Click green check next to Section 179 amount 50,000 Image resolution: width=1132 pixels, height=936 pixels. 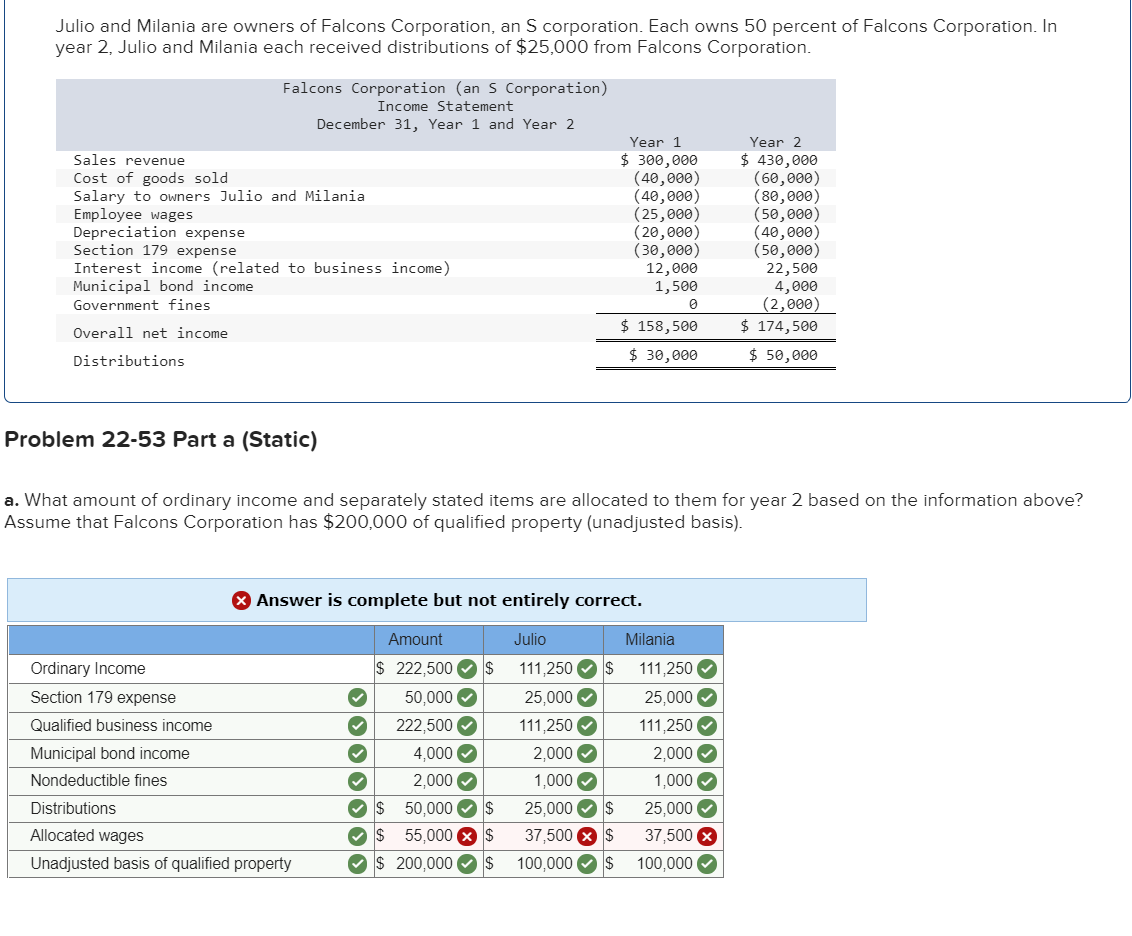tap(468, 698)
